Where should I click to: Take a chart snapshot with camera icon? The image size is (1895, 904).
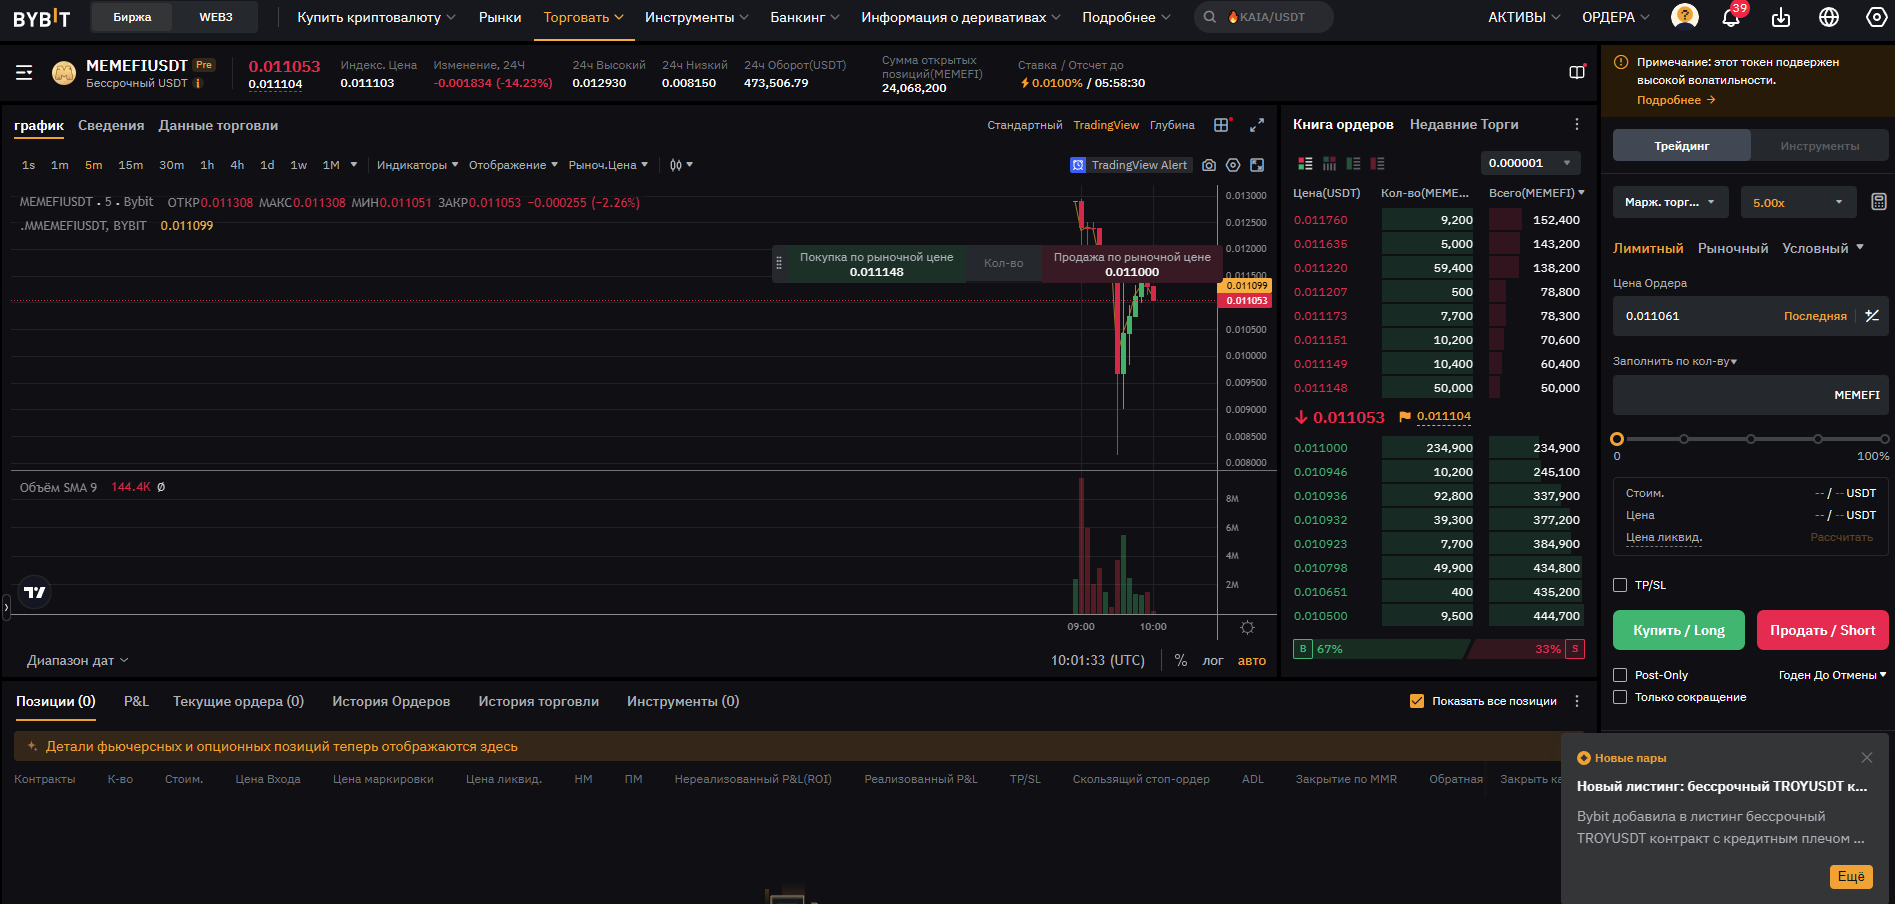(1209, 165)
